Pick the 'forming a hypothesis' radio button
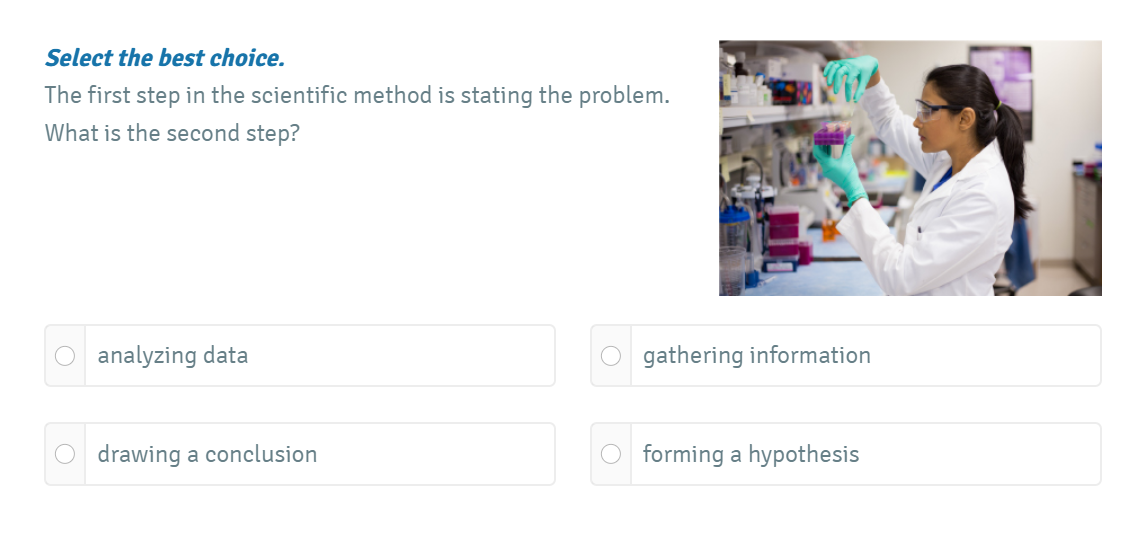The image size is (1136, 552). (x=611, y=454)
